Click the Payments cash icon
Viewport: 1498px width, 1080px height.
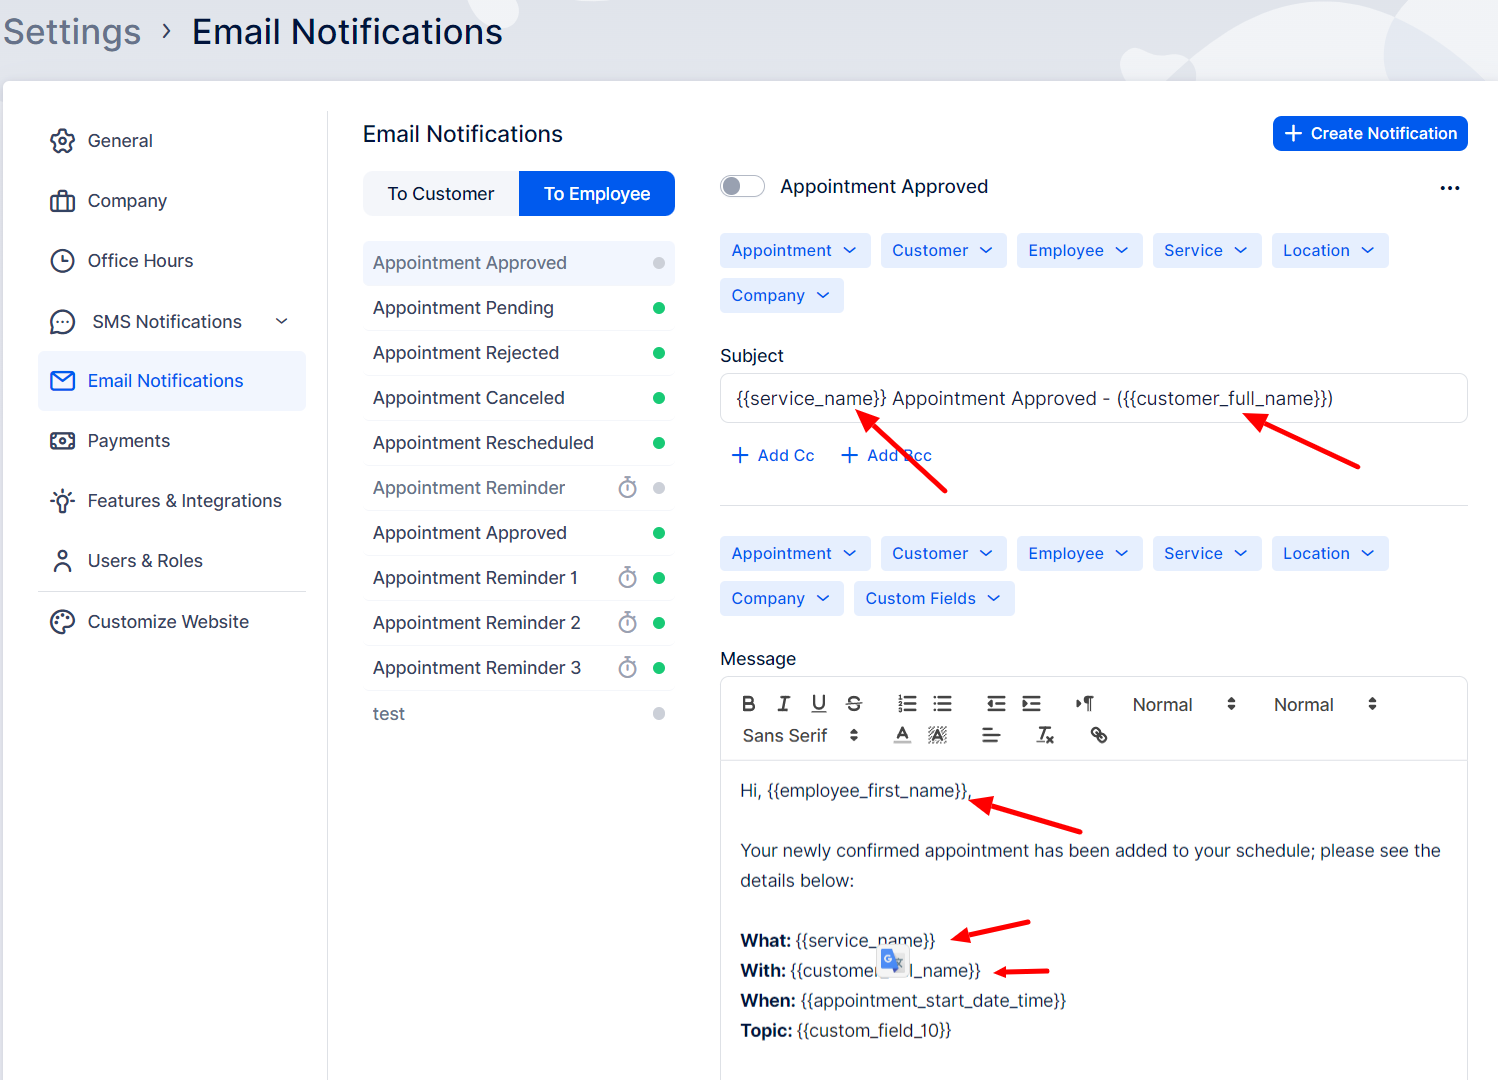(x=62, y=441)
